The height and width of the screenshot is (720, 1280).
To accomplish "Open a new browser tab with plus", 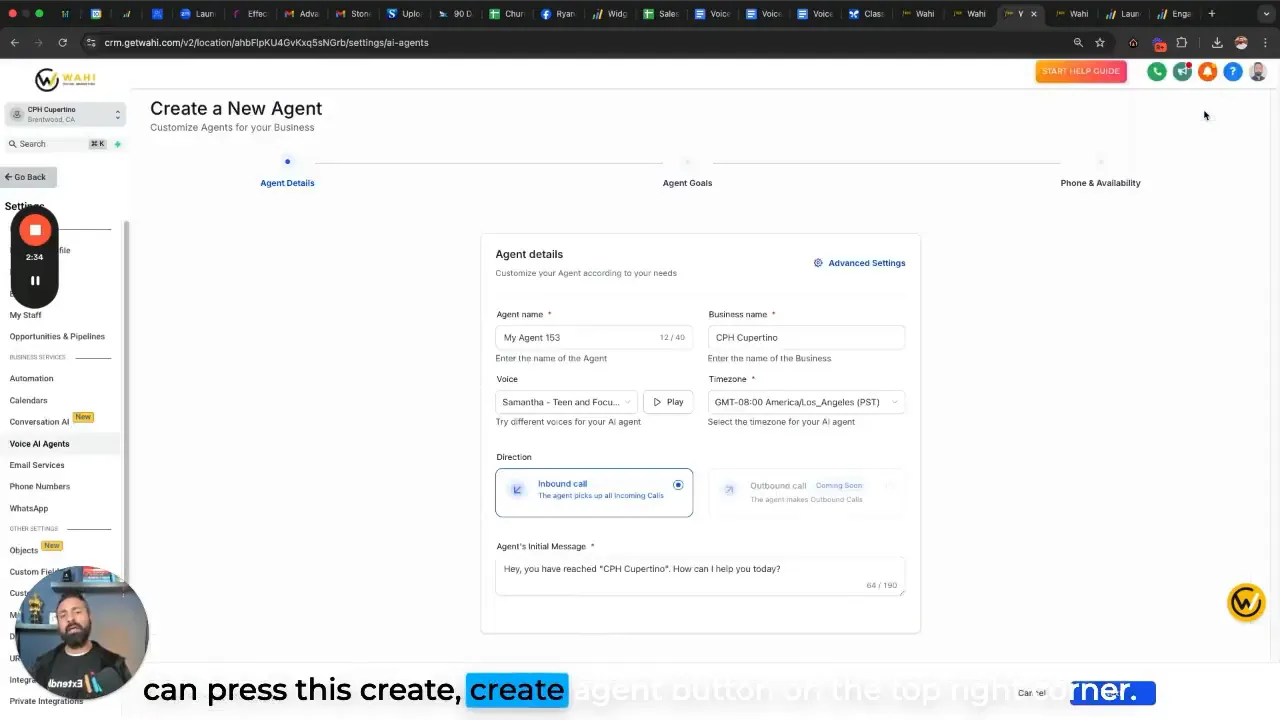I will [1211, 14].
